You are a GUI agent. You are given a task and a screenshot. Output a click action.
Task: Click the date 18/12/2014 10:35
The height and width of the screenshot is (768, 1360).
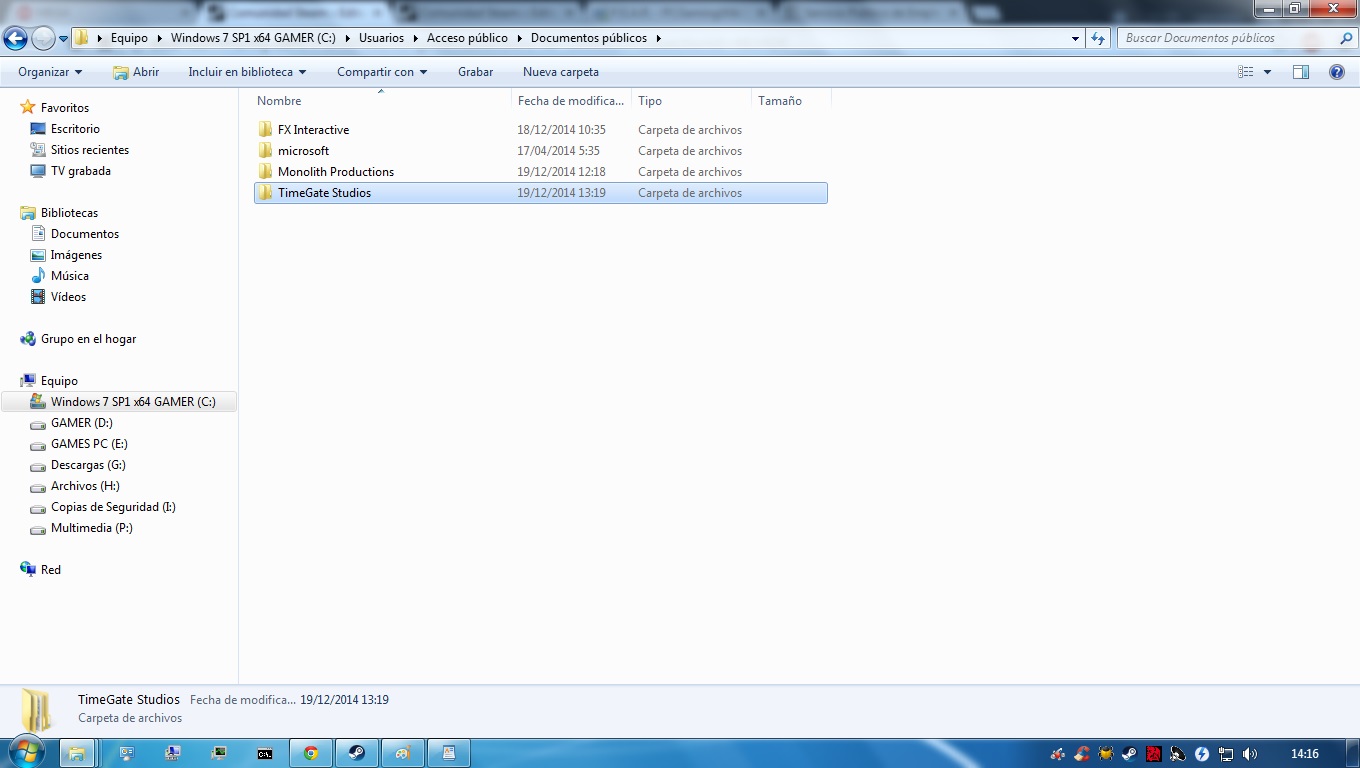pos(561,130)
